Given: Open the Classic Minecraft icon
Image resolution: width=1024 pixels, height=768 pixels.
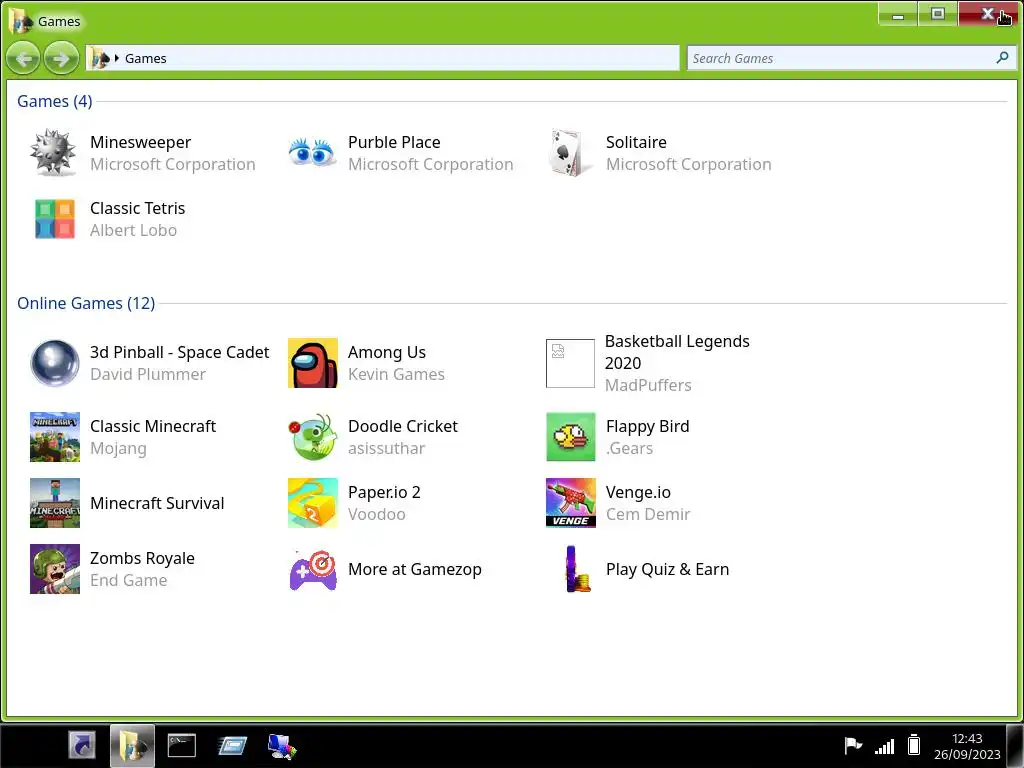Looking at the screenshot, I should (55, 437).
